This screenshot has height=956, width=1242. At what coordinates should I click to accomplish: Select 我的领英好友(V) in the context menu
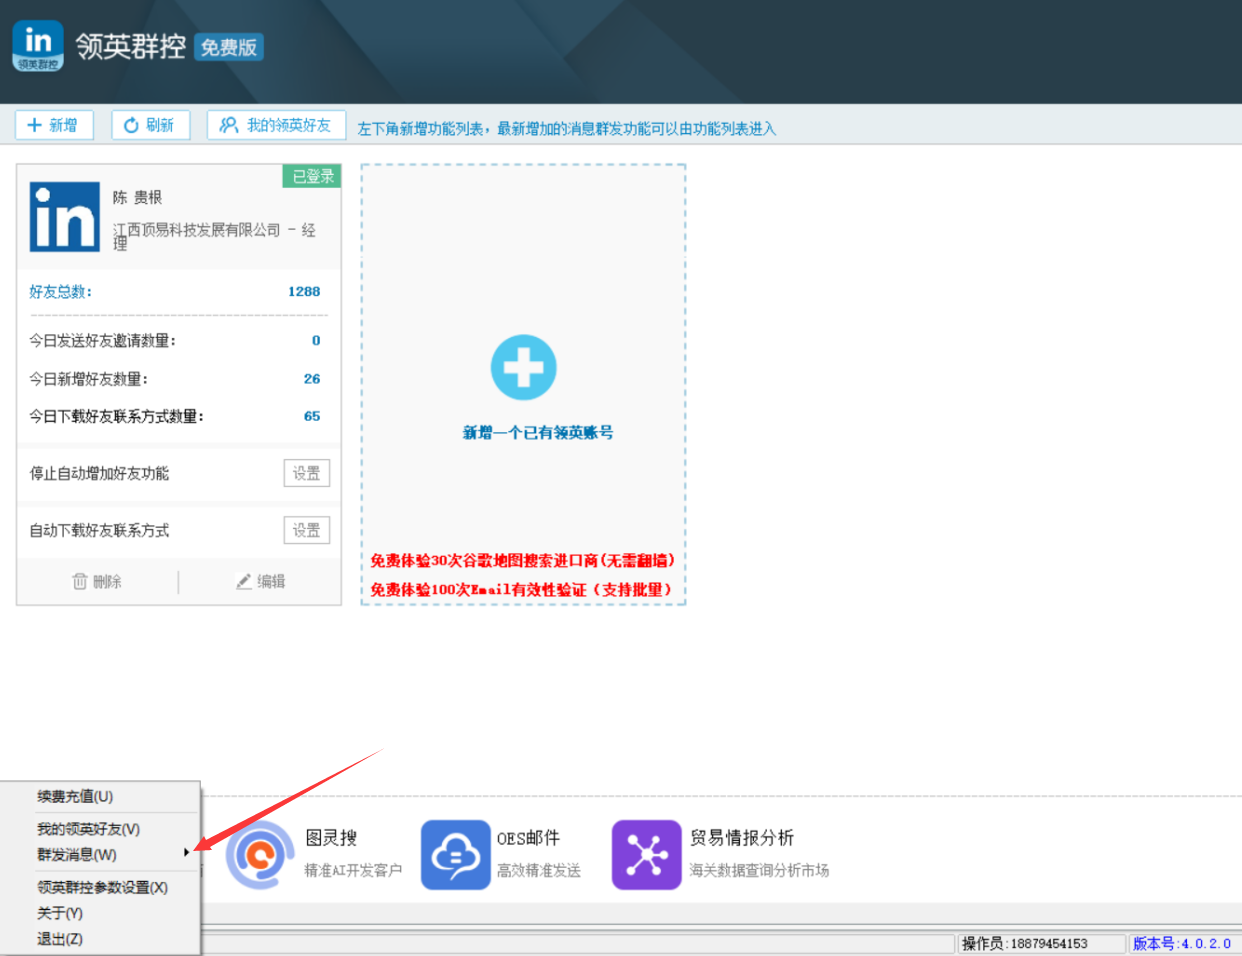pos(100,829)
